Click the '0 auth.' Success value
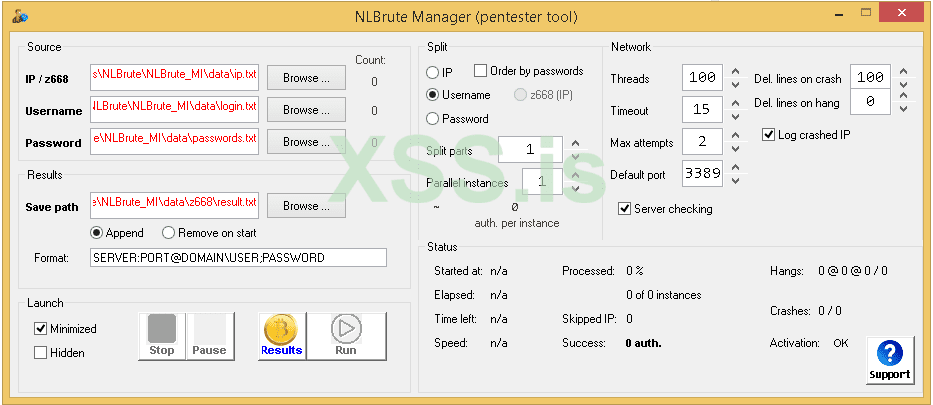933x405 pixels. (x=643, y=343)
